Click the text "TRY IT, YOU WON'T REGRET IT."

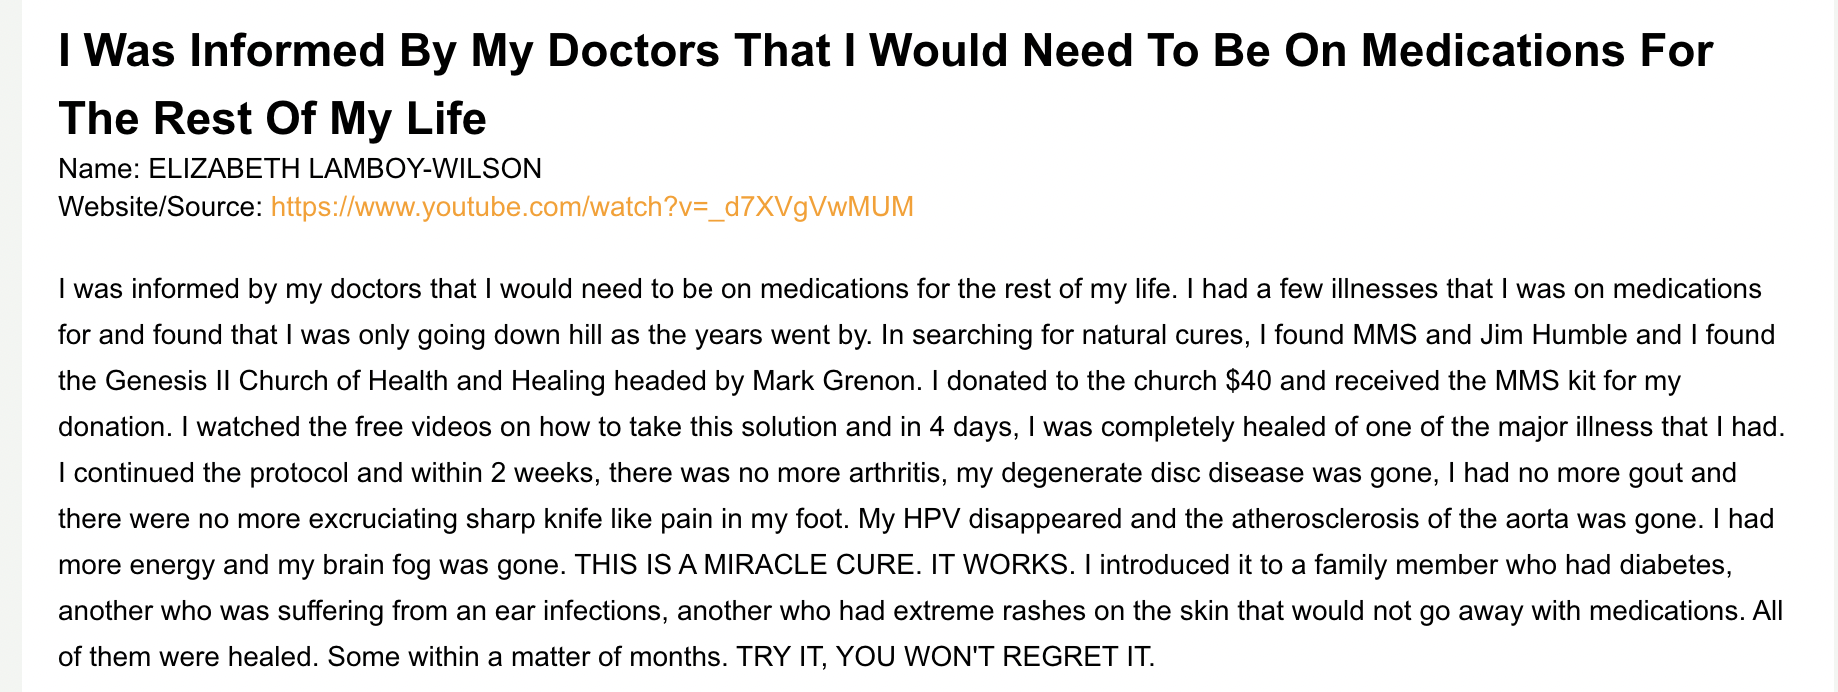945,657
